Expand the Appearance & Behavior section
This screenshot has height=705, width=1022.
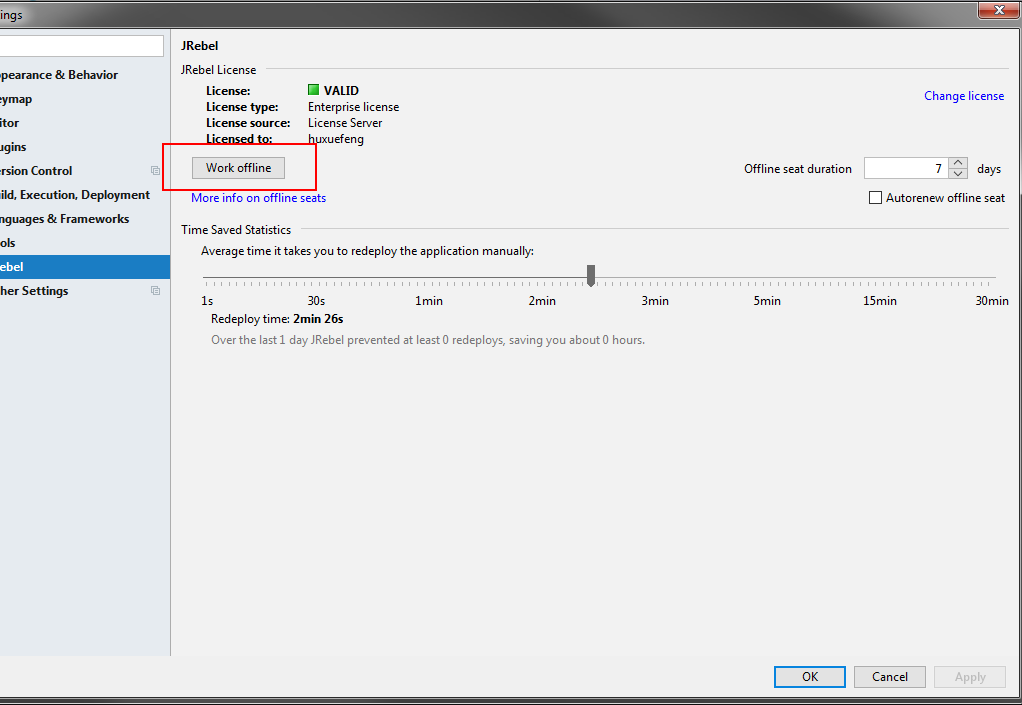click(58, 74)
